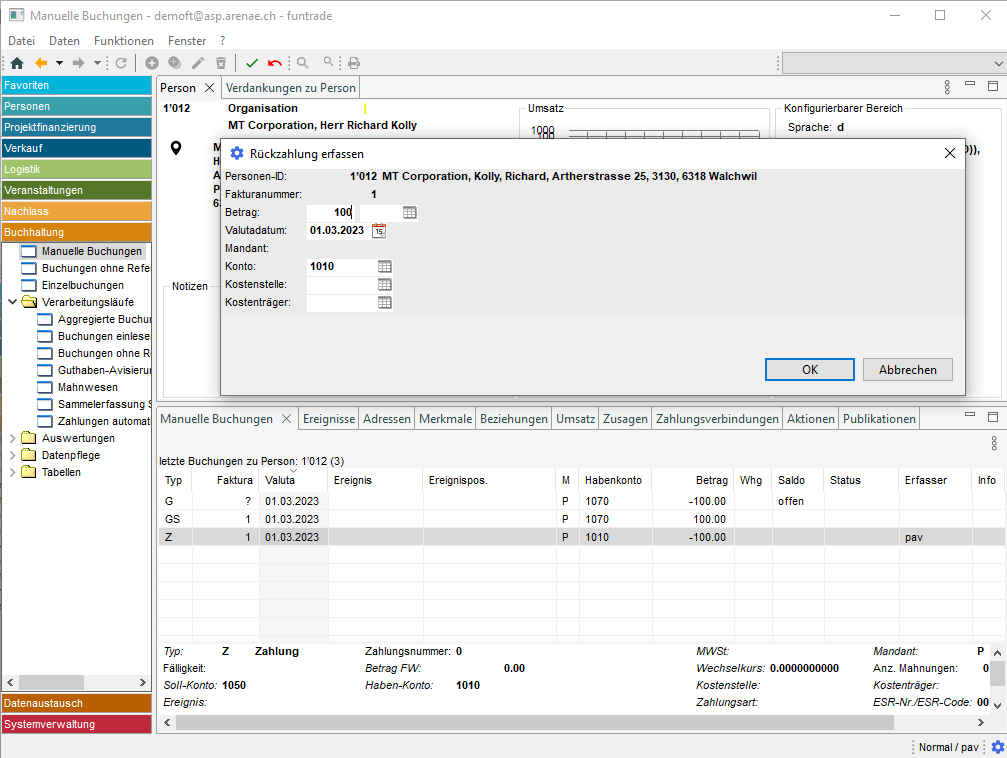This screenshot has width=1007, height=758.
Task: Click the lookup icon for Kostenstelle
Action: [x=384, y=285]
